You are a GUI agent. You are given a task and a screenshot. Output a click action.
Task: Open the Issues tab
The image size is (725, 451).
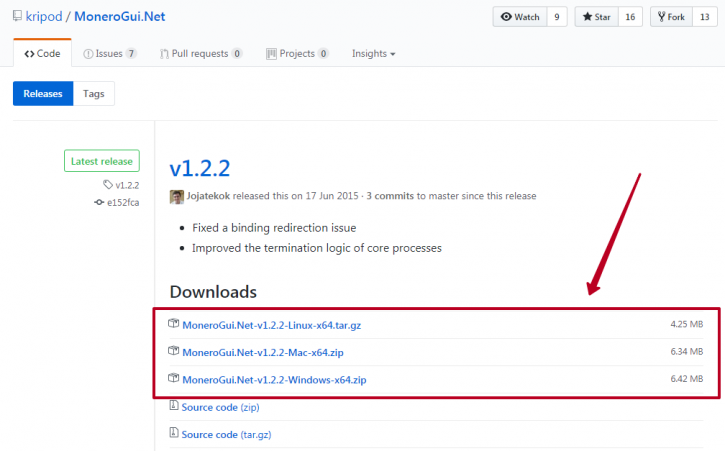click(x=110, y=54)
